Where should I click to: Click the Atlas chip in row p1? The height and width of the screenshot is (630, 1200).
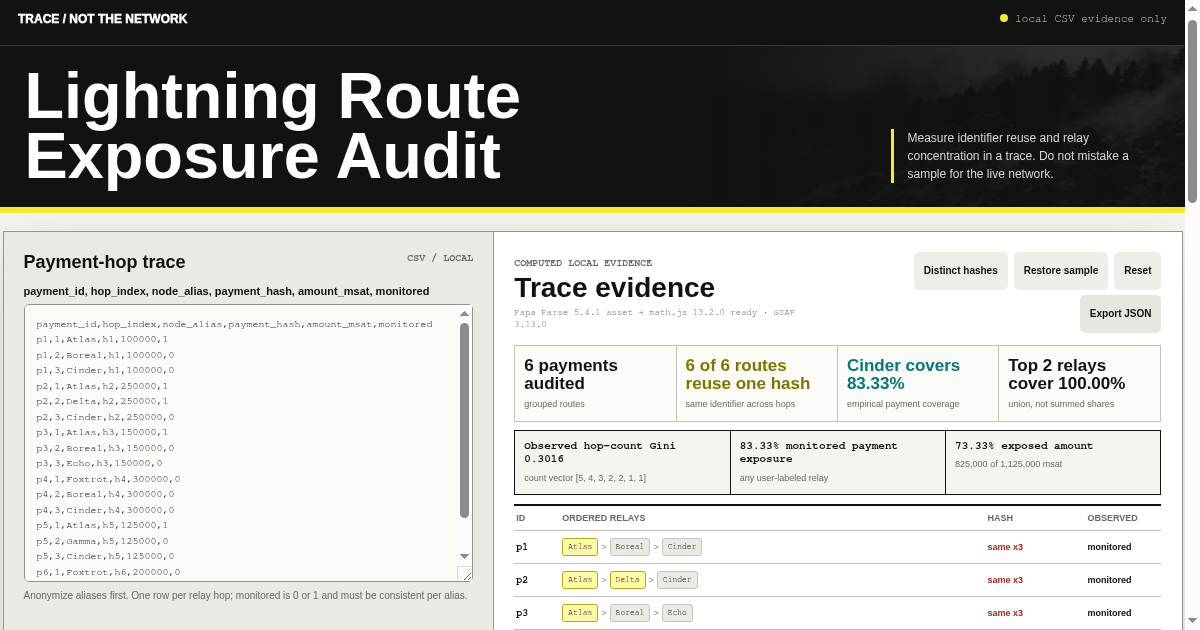pyautogui.click(x=580, y=547)
